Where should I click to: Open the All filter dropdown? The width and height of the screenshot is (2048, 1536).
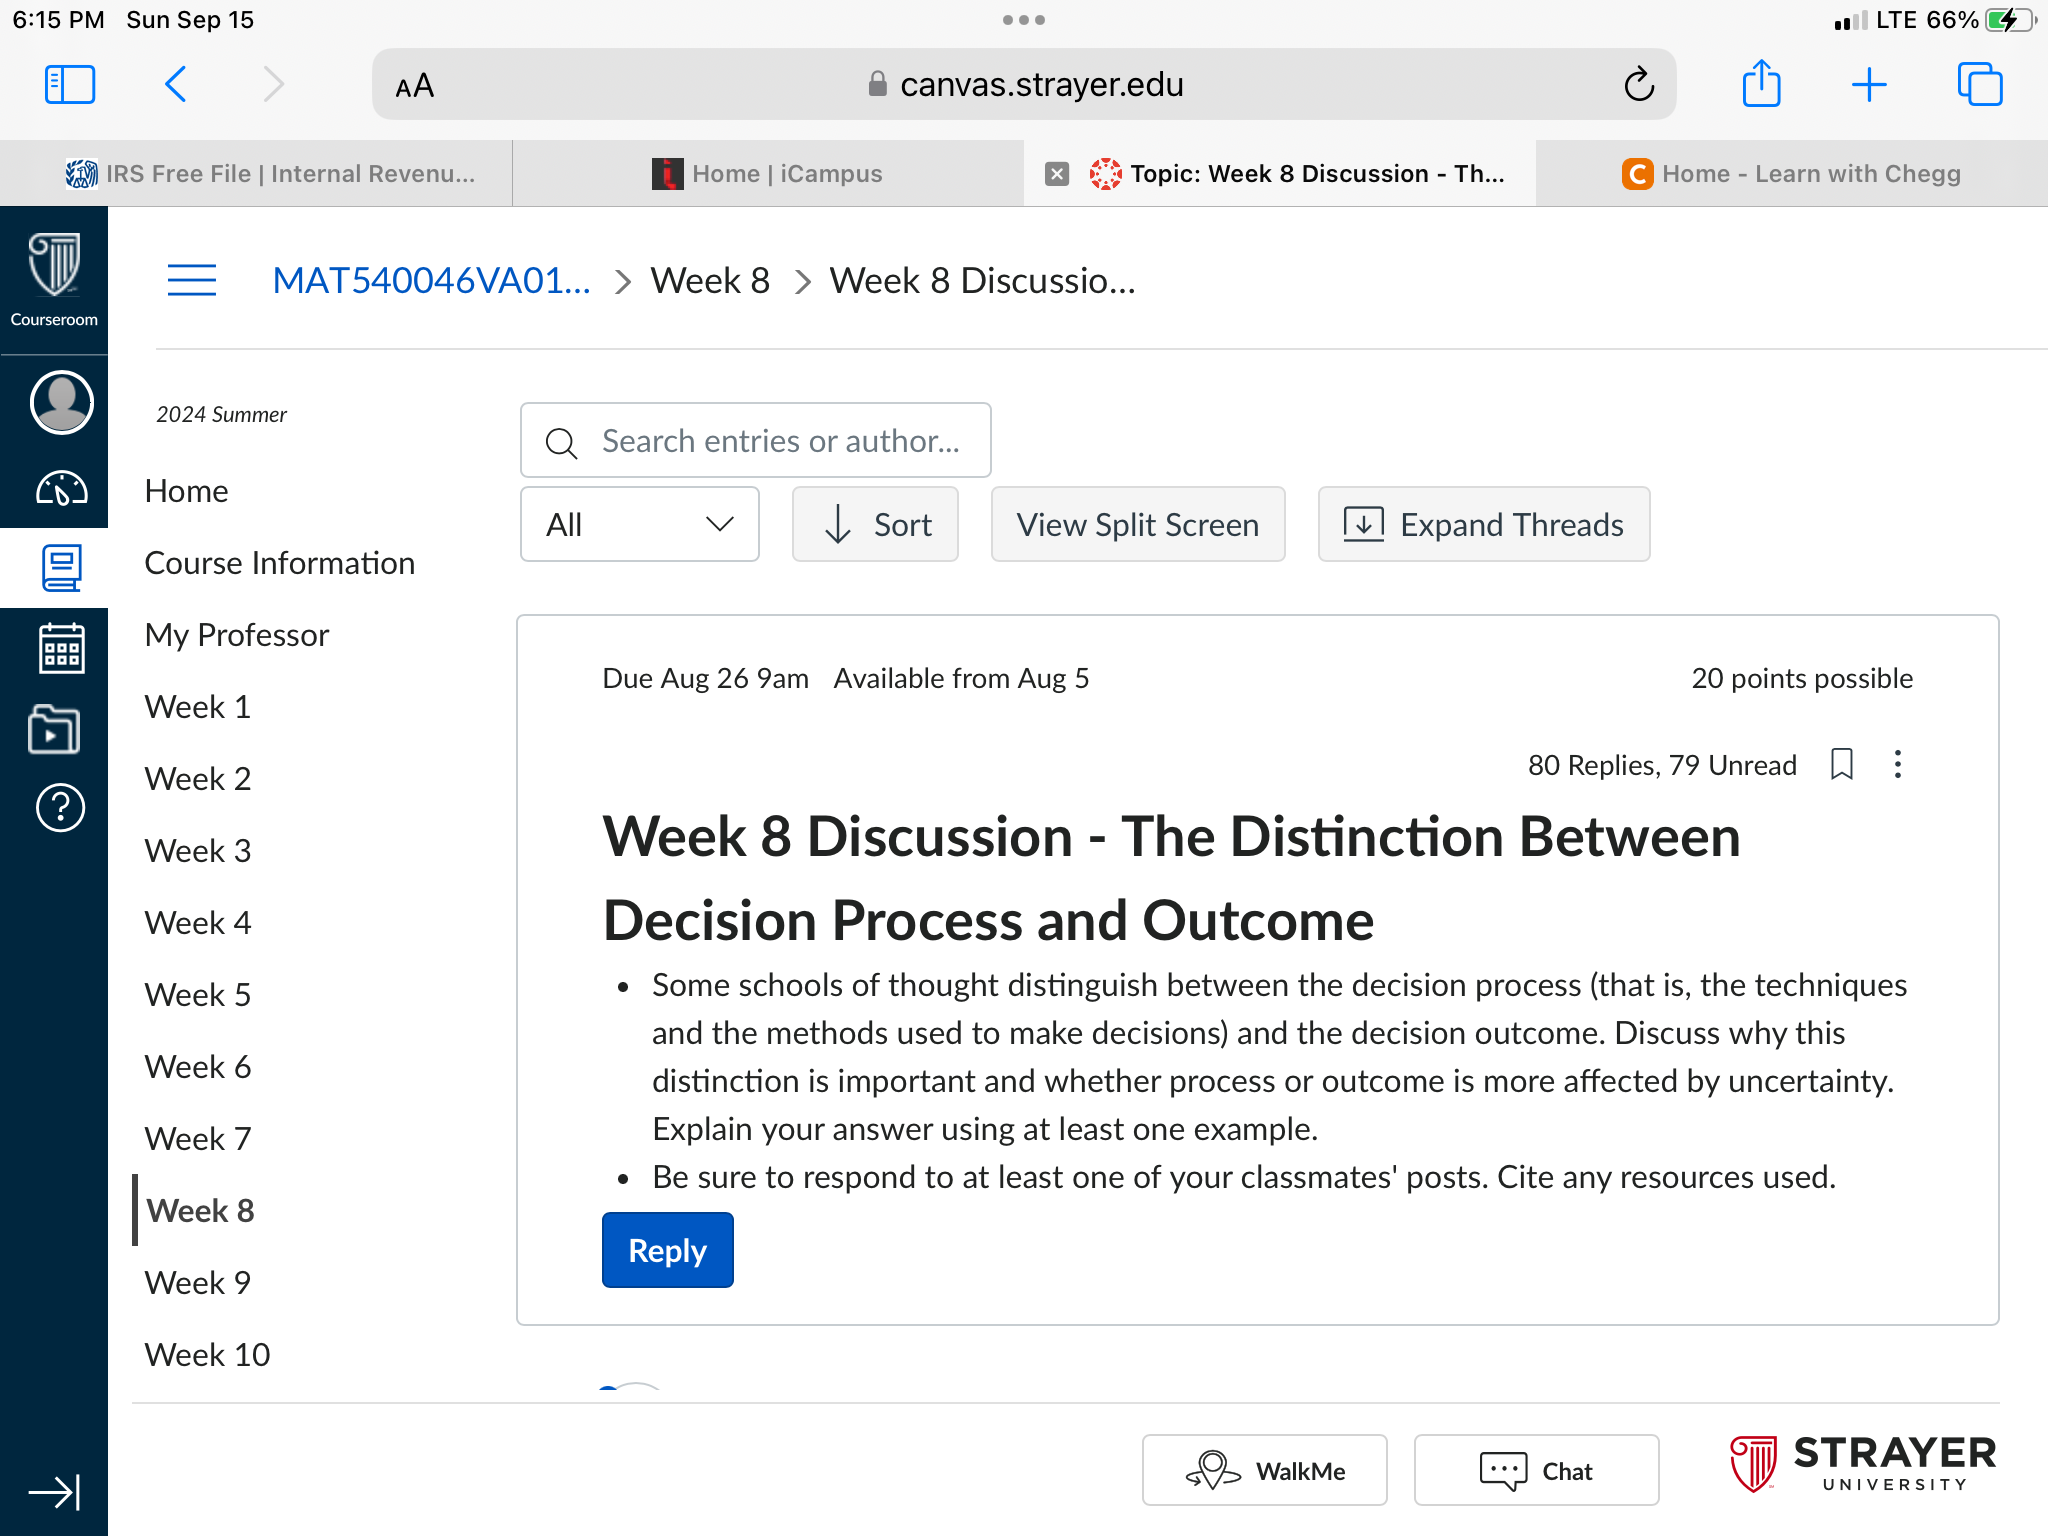[640, 524]
